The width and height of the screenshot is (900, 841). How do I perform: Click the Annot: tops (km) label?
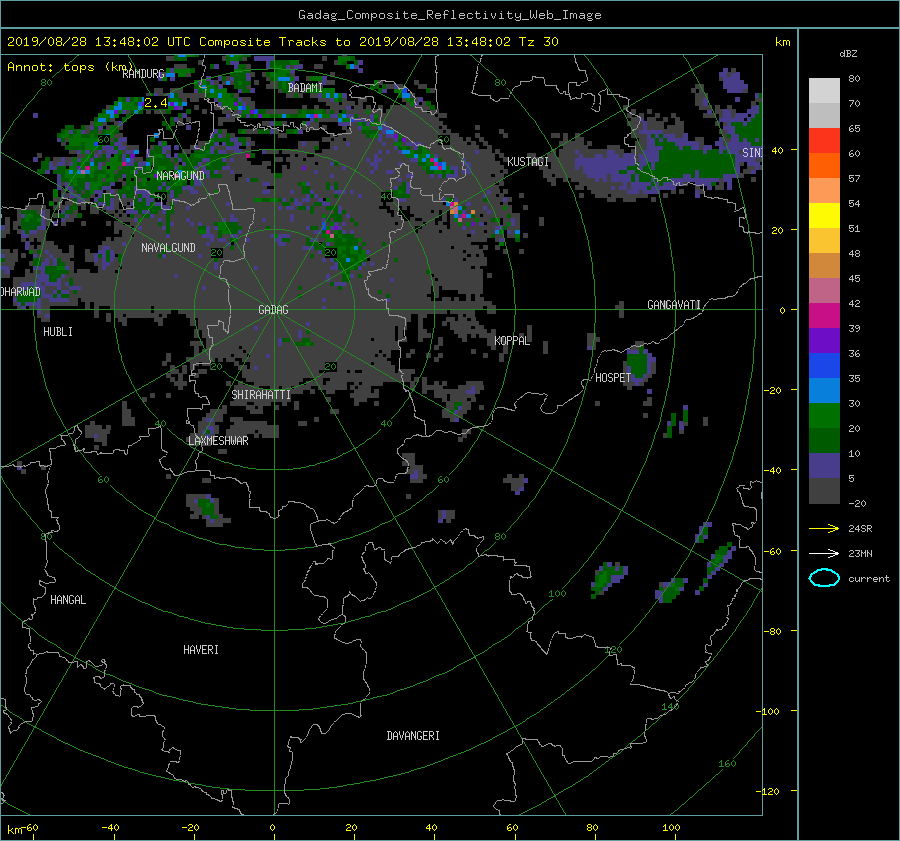(x=70, y=67)
